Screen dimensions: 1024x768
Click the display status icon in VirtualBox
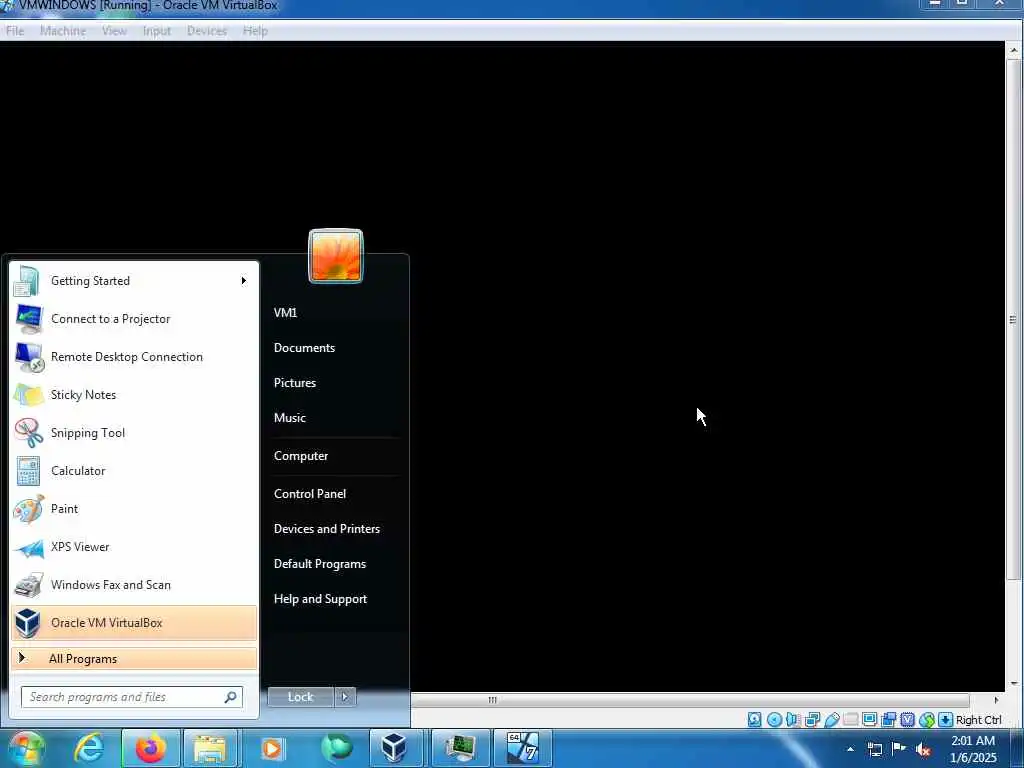(869, 720)
